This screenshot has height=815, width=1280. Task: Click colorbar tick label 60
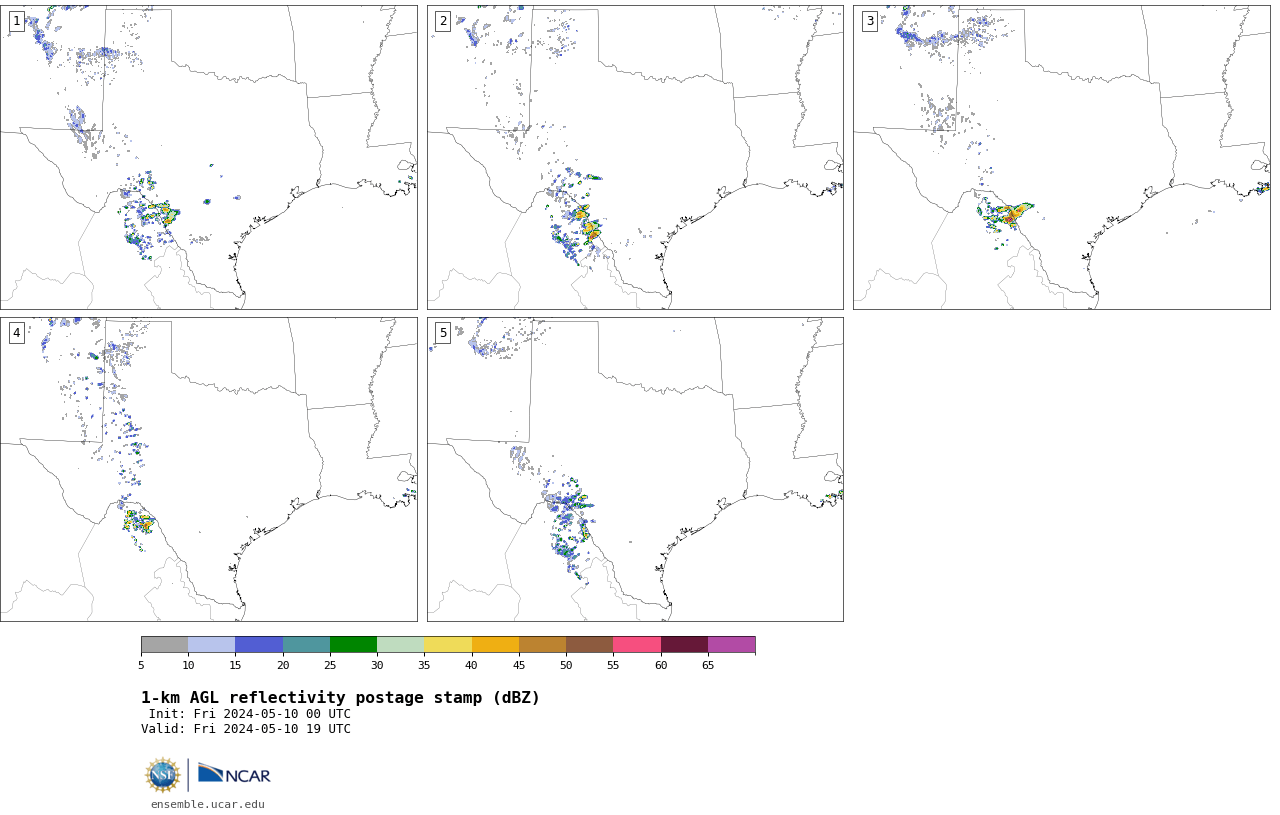point(661,666)
